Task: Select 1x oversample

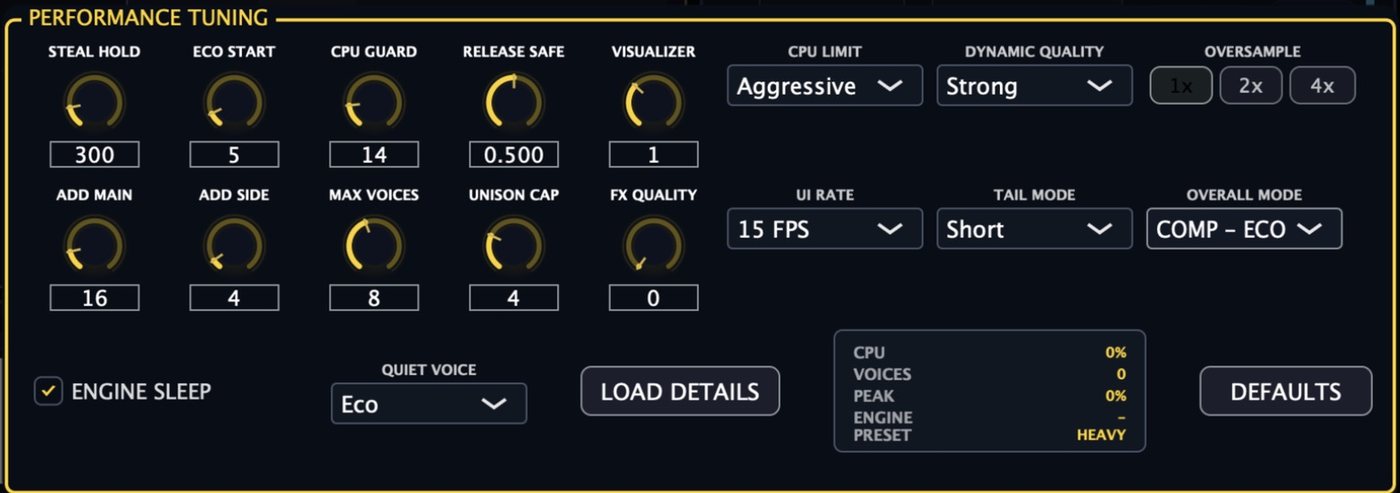Action: pyautogui.click(x=1181, y=86)
